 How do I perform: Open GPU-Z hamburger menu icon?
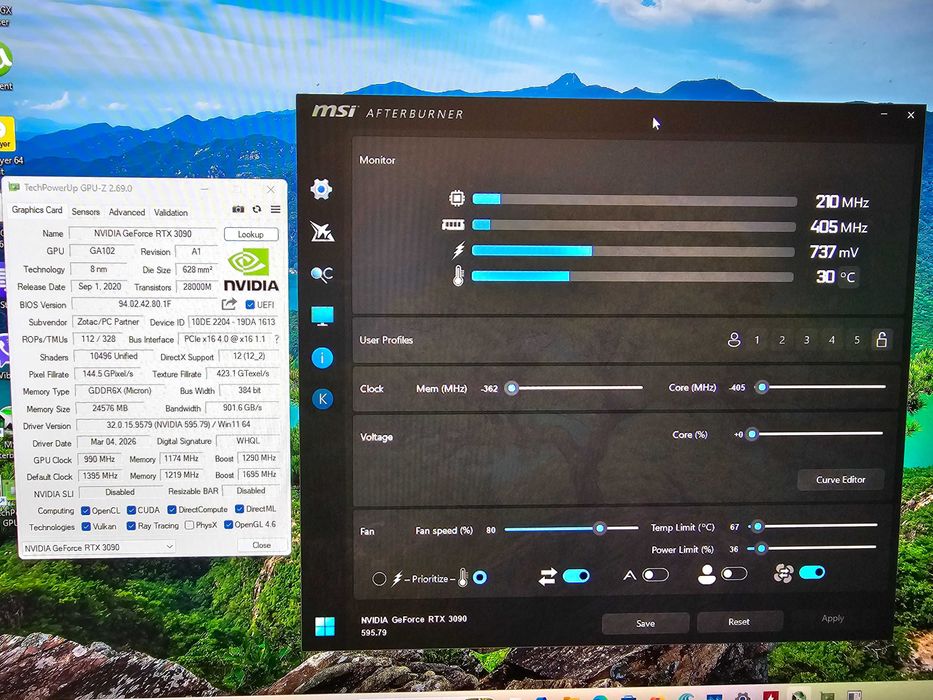(275, 209)
